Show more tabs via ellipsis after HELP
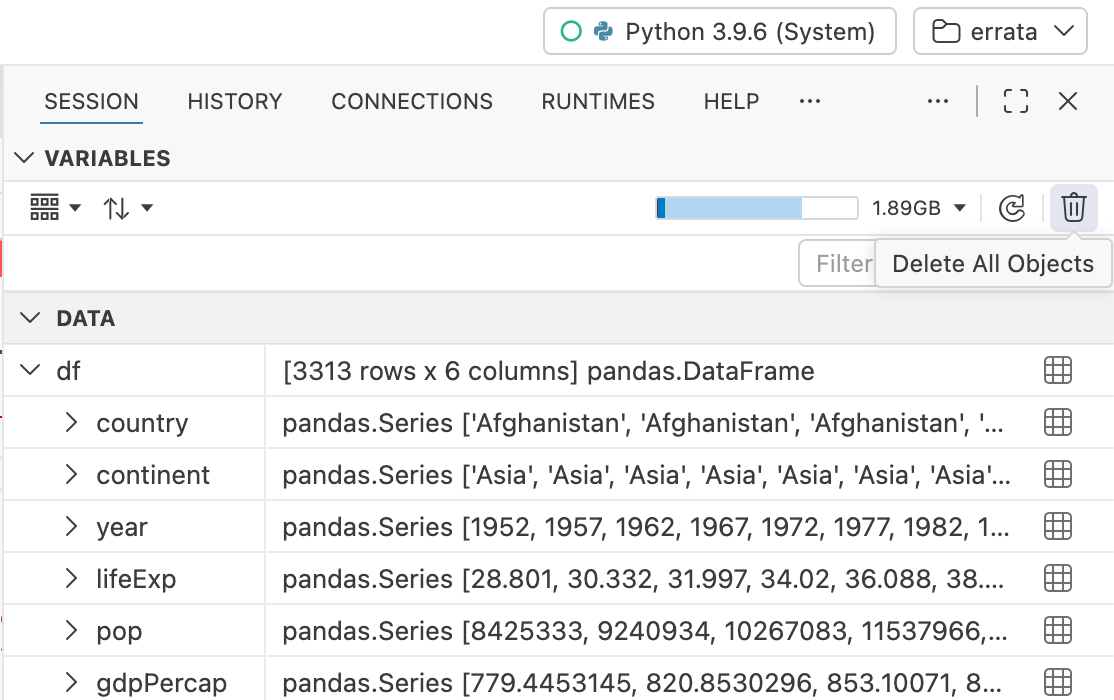 (809, 102)
